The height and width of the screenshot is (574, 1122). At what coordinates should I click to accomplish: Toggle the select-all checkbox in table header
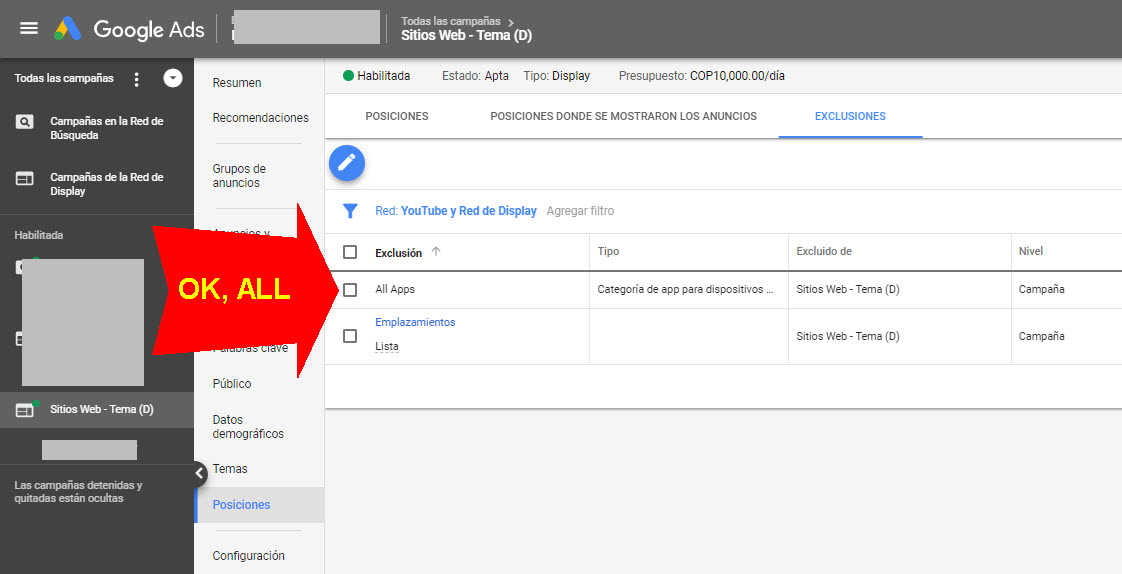pyautogui.click(x=350, y=252)
